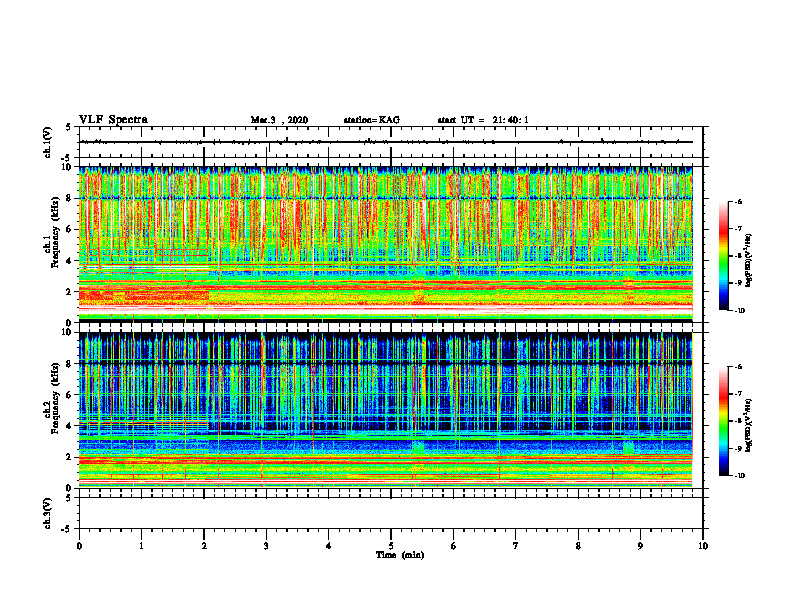Click the '-6' value on upper colorbar
Image resolution: width=792 pixels, height=612 pixels.
click(x=738, y=201)
